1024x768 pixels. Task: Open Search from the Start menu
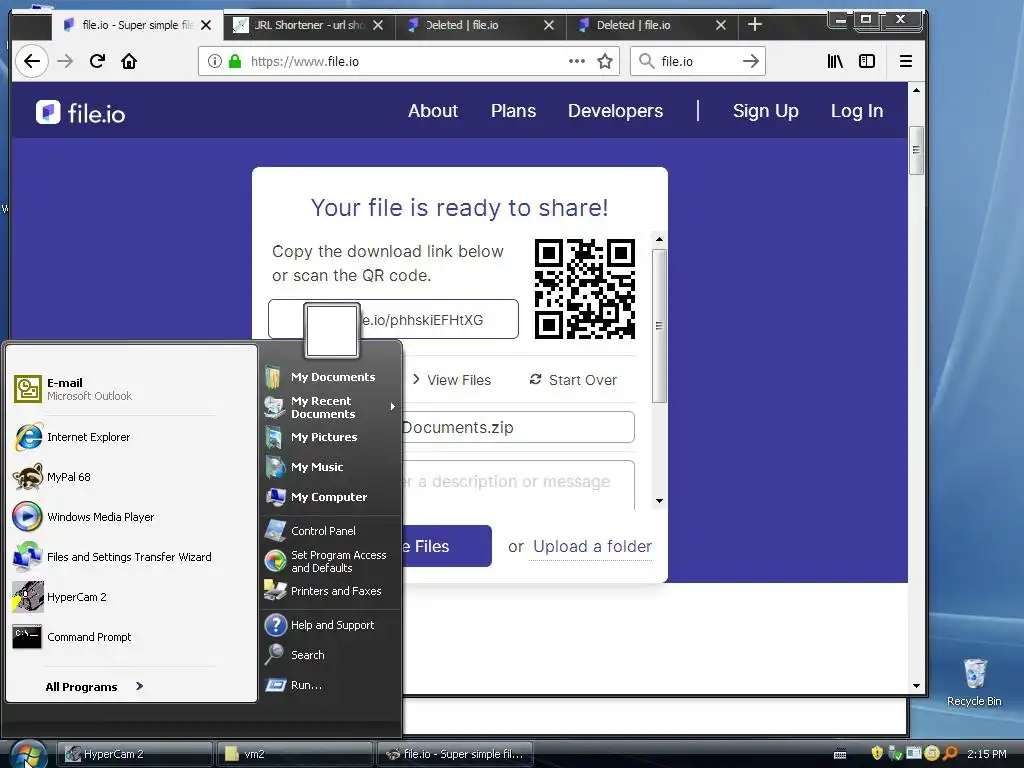(330, 655)
